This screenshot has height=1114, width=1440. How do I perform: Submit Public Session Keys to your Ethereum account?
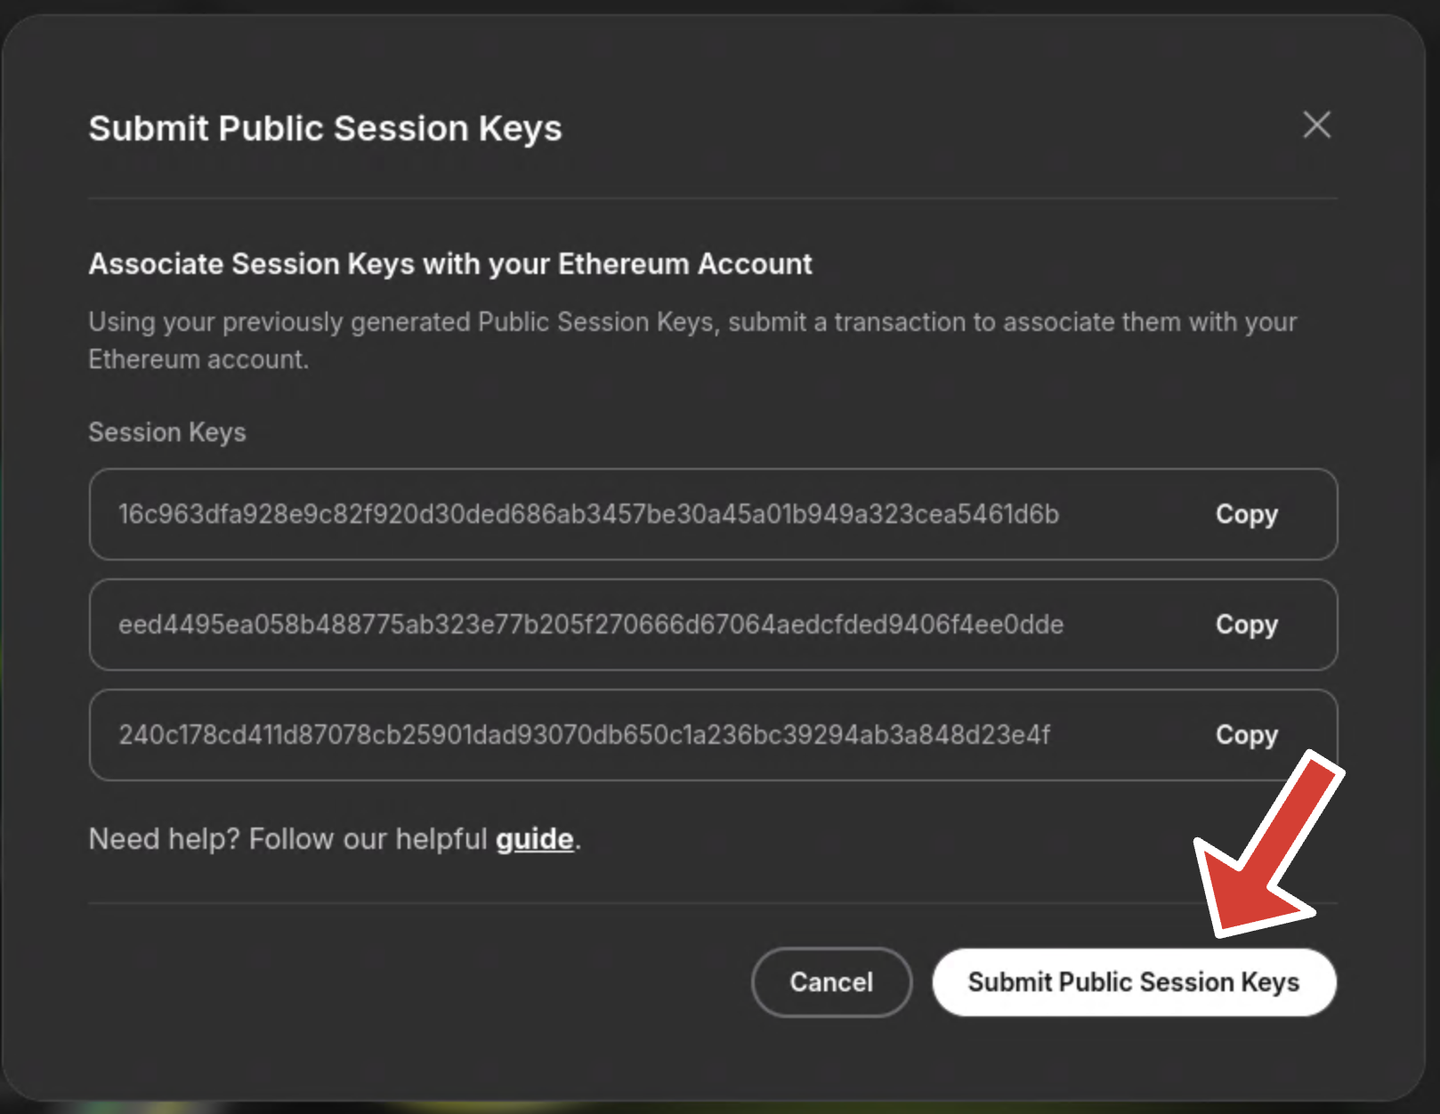point(1133,982)
